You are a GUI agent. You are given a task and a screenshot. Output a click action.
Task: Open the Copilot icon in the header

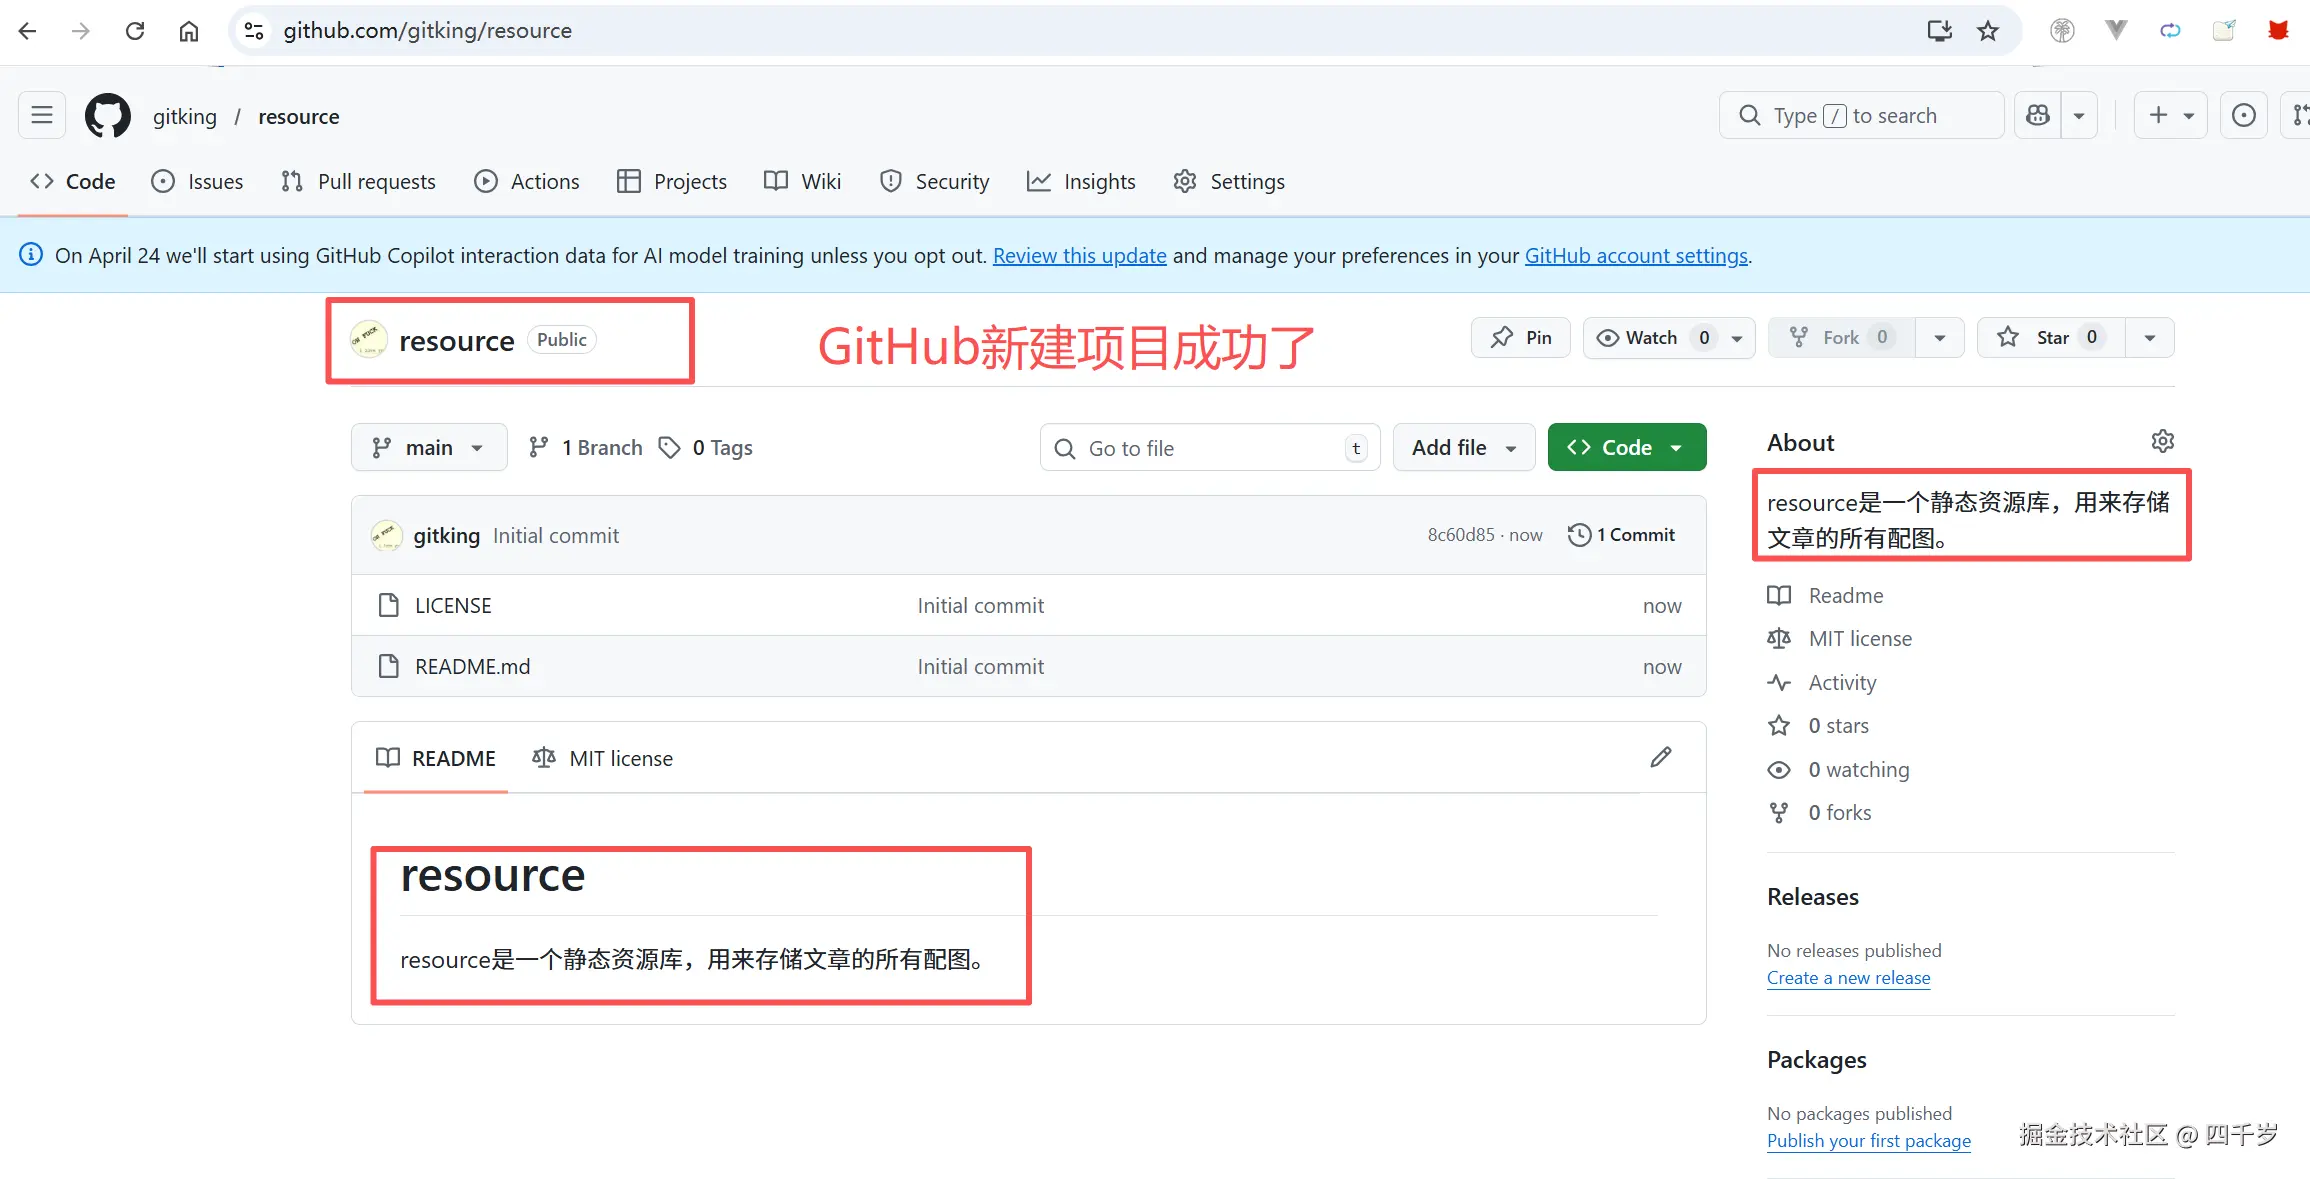2037,114
